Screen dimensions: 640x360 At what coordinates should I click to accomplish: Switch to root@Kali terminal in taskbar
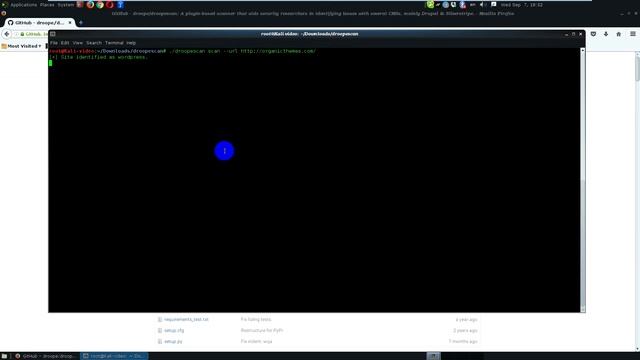[114, 356]
